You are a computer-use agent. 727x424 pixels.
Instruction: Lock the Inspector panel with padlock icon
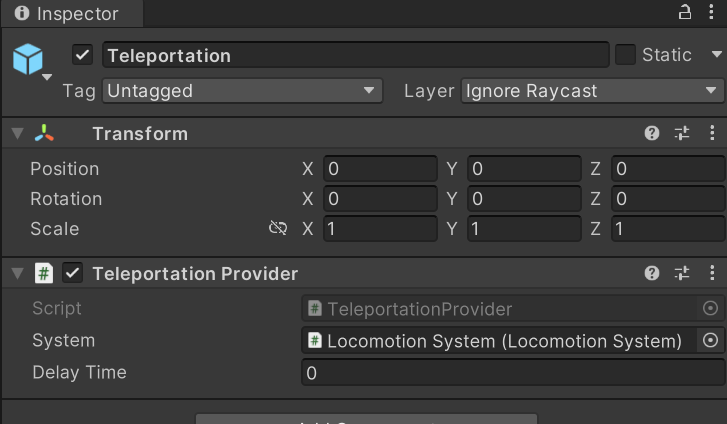pos(685,12)
